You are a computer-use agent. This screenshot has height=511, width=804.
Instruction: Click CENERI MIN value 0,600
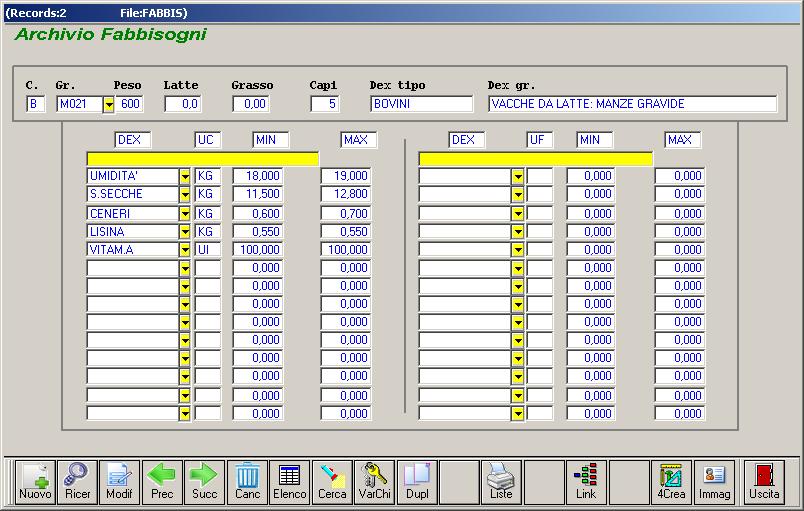[258, 214]
